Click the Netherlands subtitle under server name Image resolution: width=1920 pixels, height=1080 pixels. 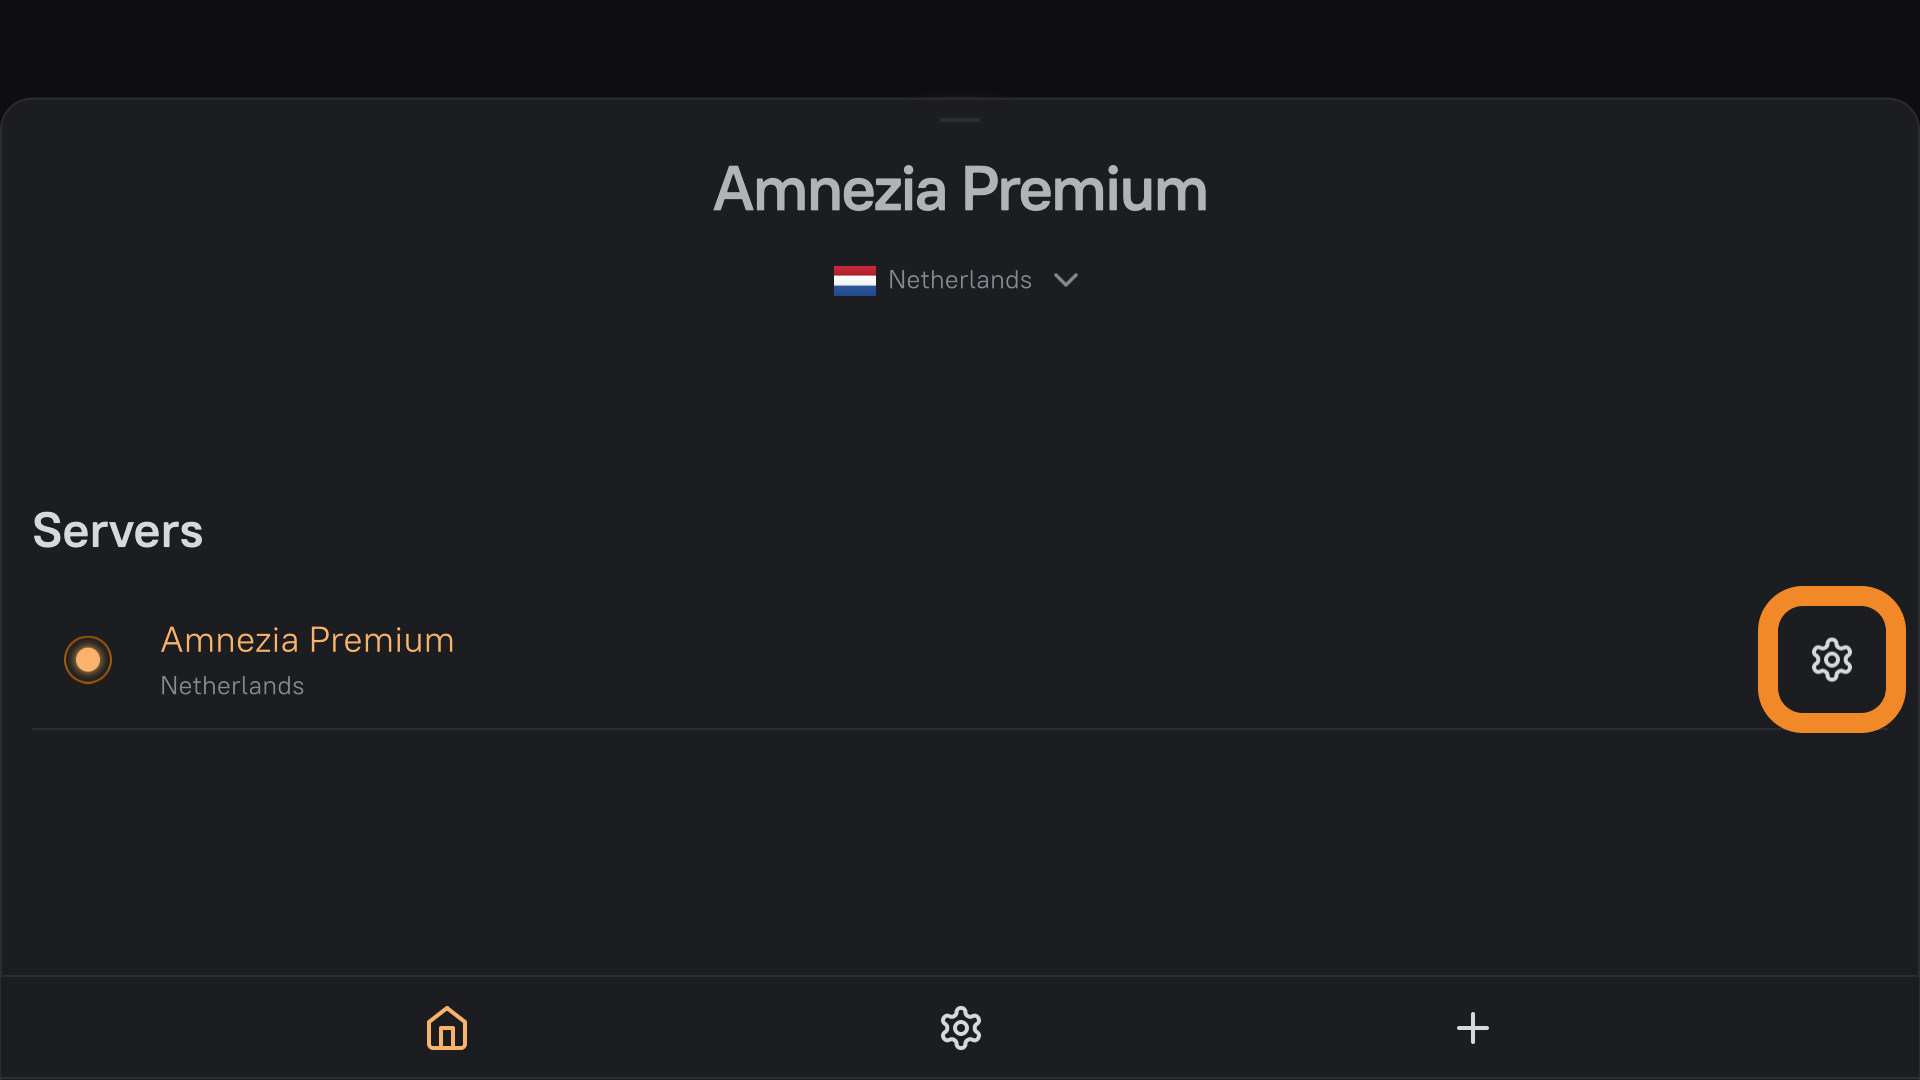[232, 686]
